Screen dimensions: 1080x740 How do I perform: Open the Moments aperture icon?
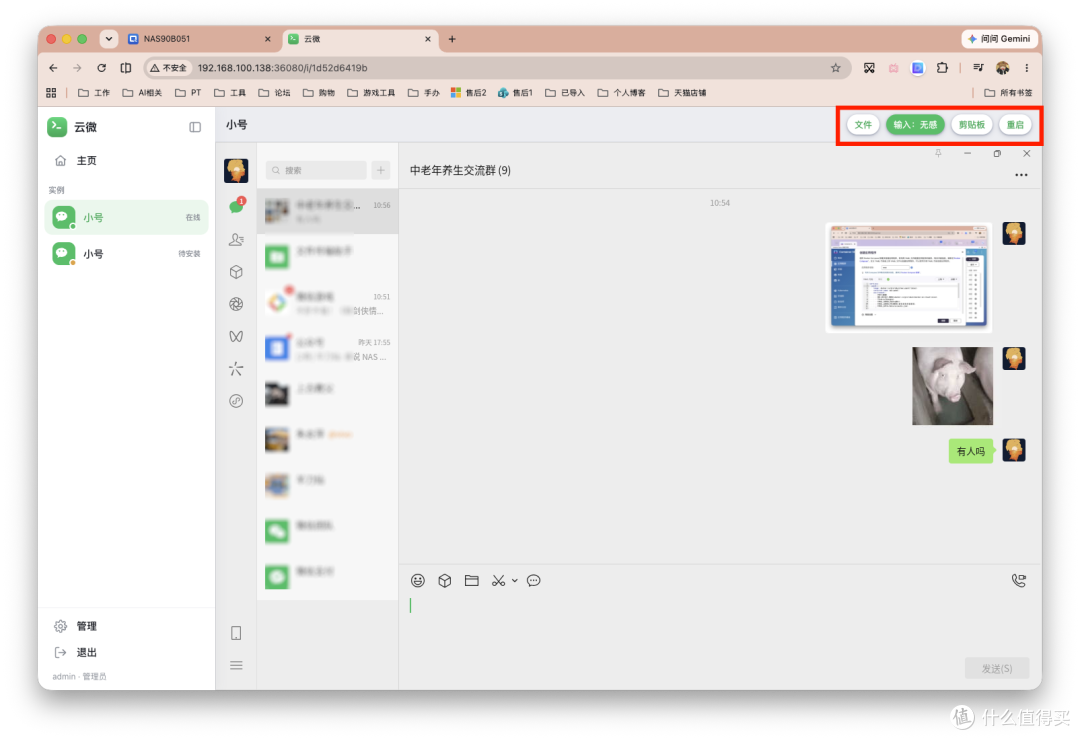click(236, 304)
